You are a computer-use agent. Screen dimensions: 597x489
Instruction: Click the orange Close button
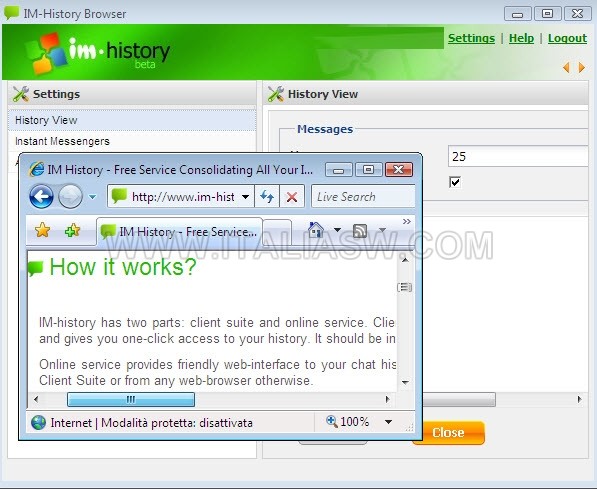point(448,433)
